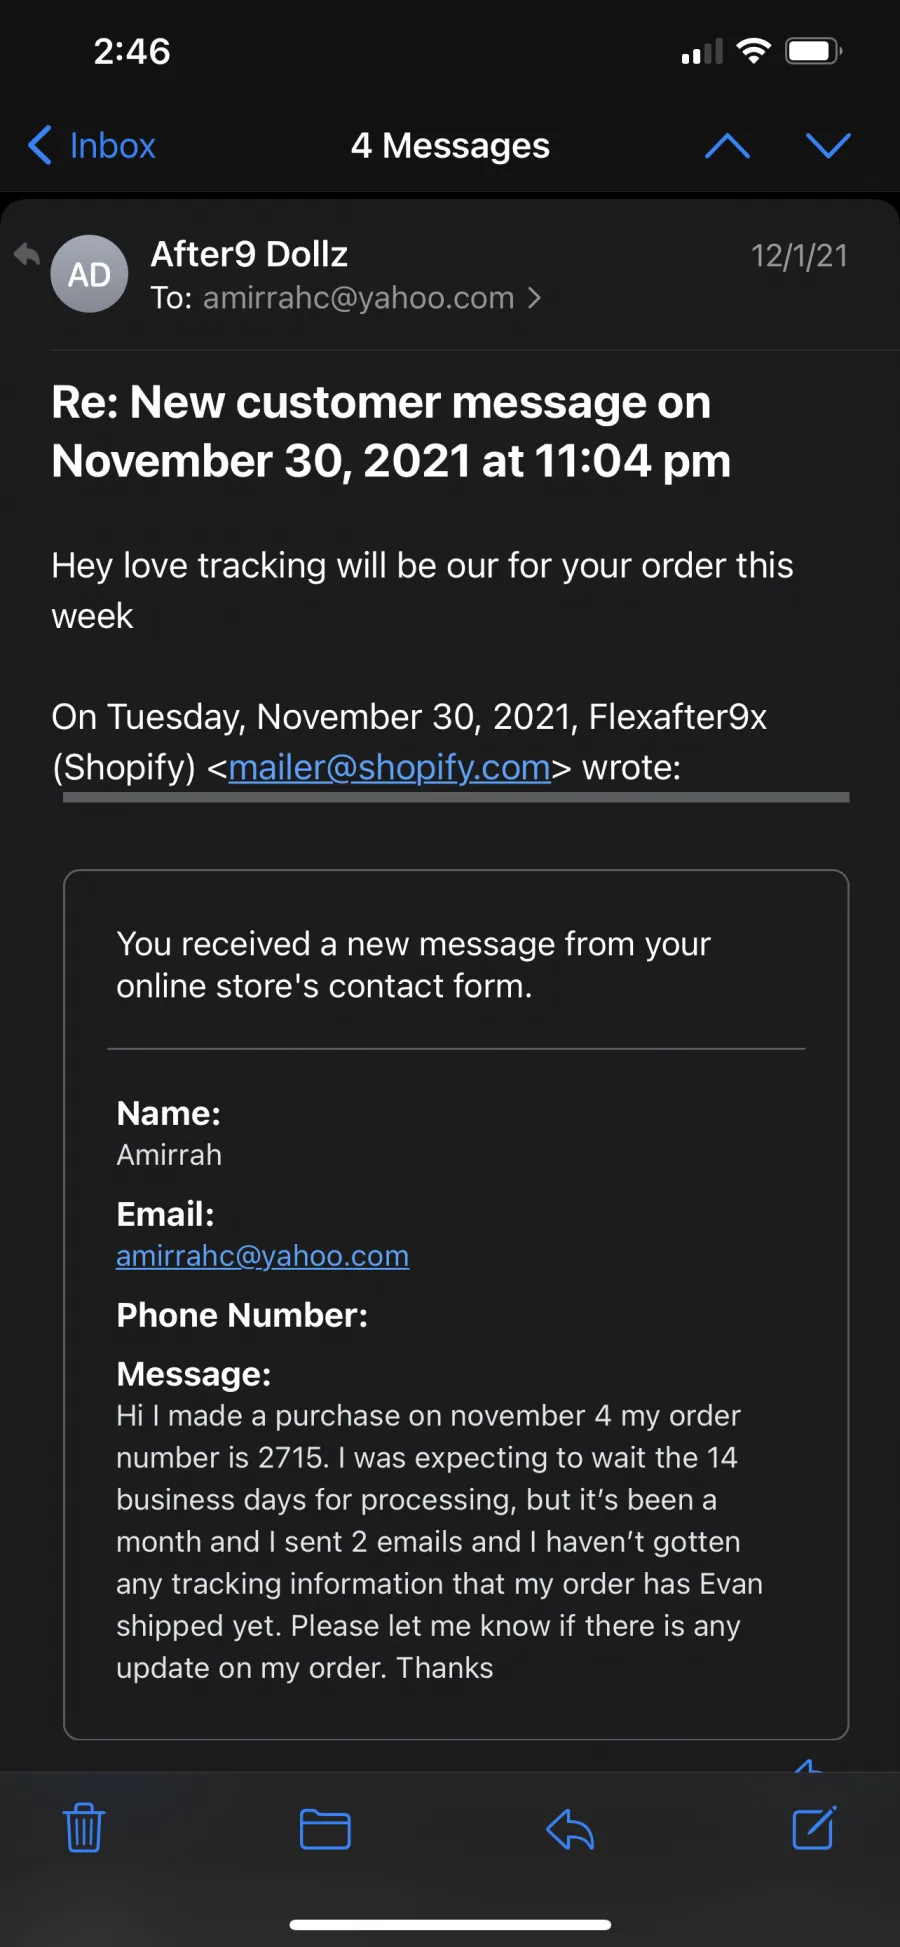The image size is (900, 1947).
Task: Compose new message icon
Action: coord(814,1828)
